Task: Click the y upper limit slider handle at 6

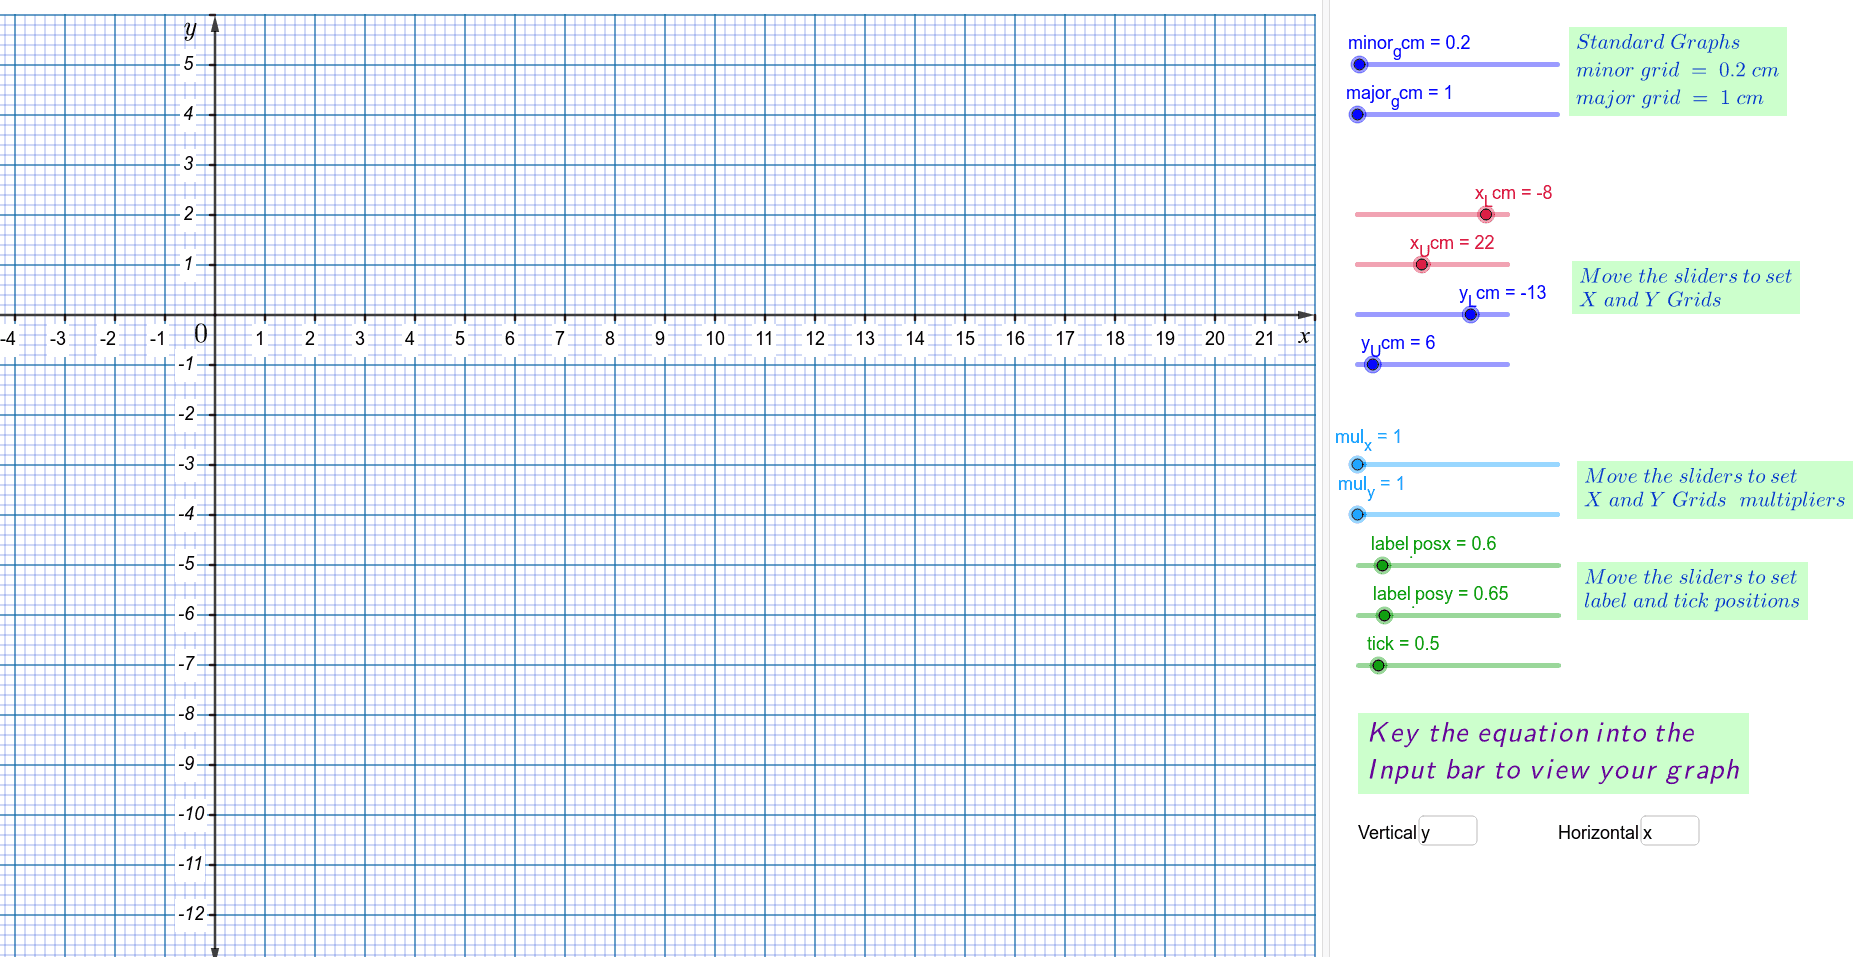Action: (x=1373, y=365)
